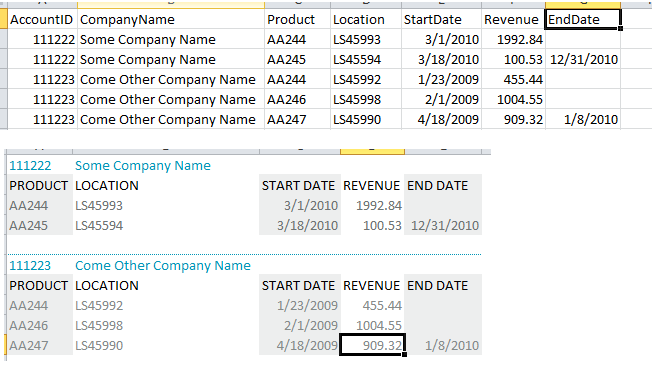
Task: Click location LS45992 in the top table
Action: 366,79
